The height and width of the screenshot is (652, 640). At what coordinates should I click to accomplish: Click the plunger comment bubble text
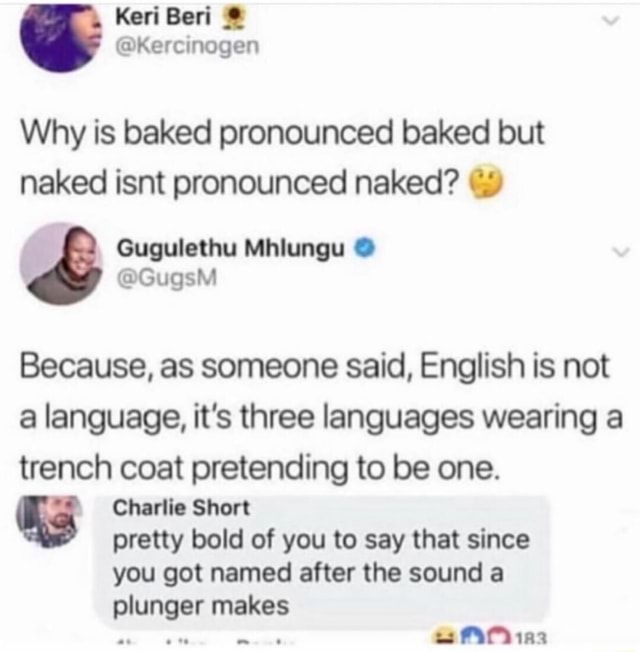[321, 573]
